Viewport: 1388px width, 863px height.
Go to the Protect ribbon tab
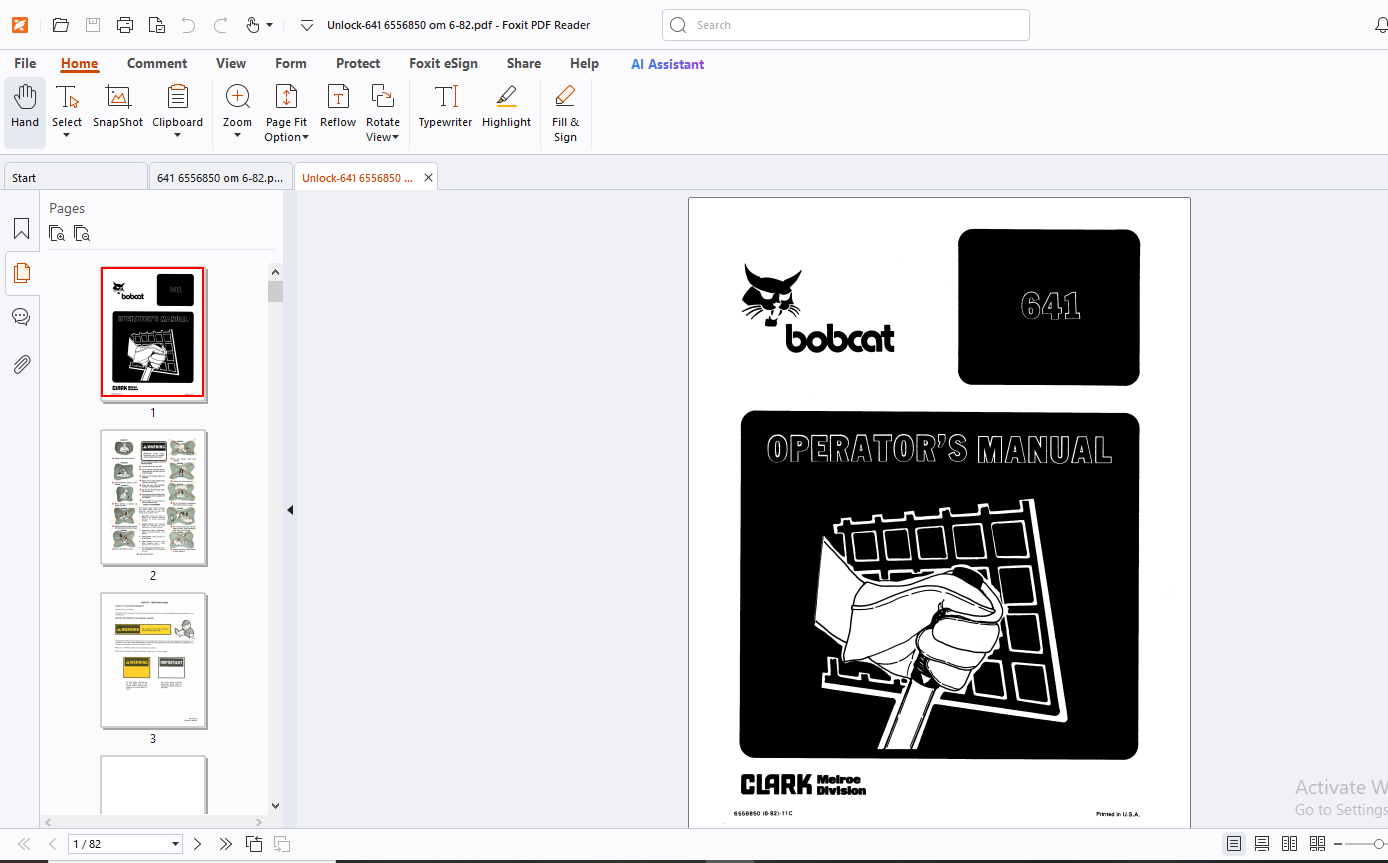coord(358,63)
